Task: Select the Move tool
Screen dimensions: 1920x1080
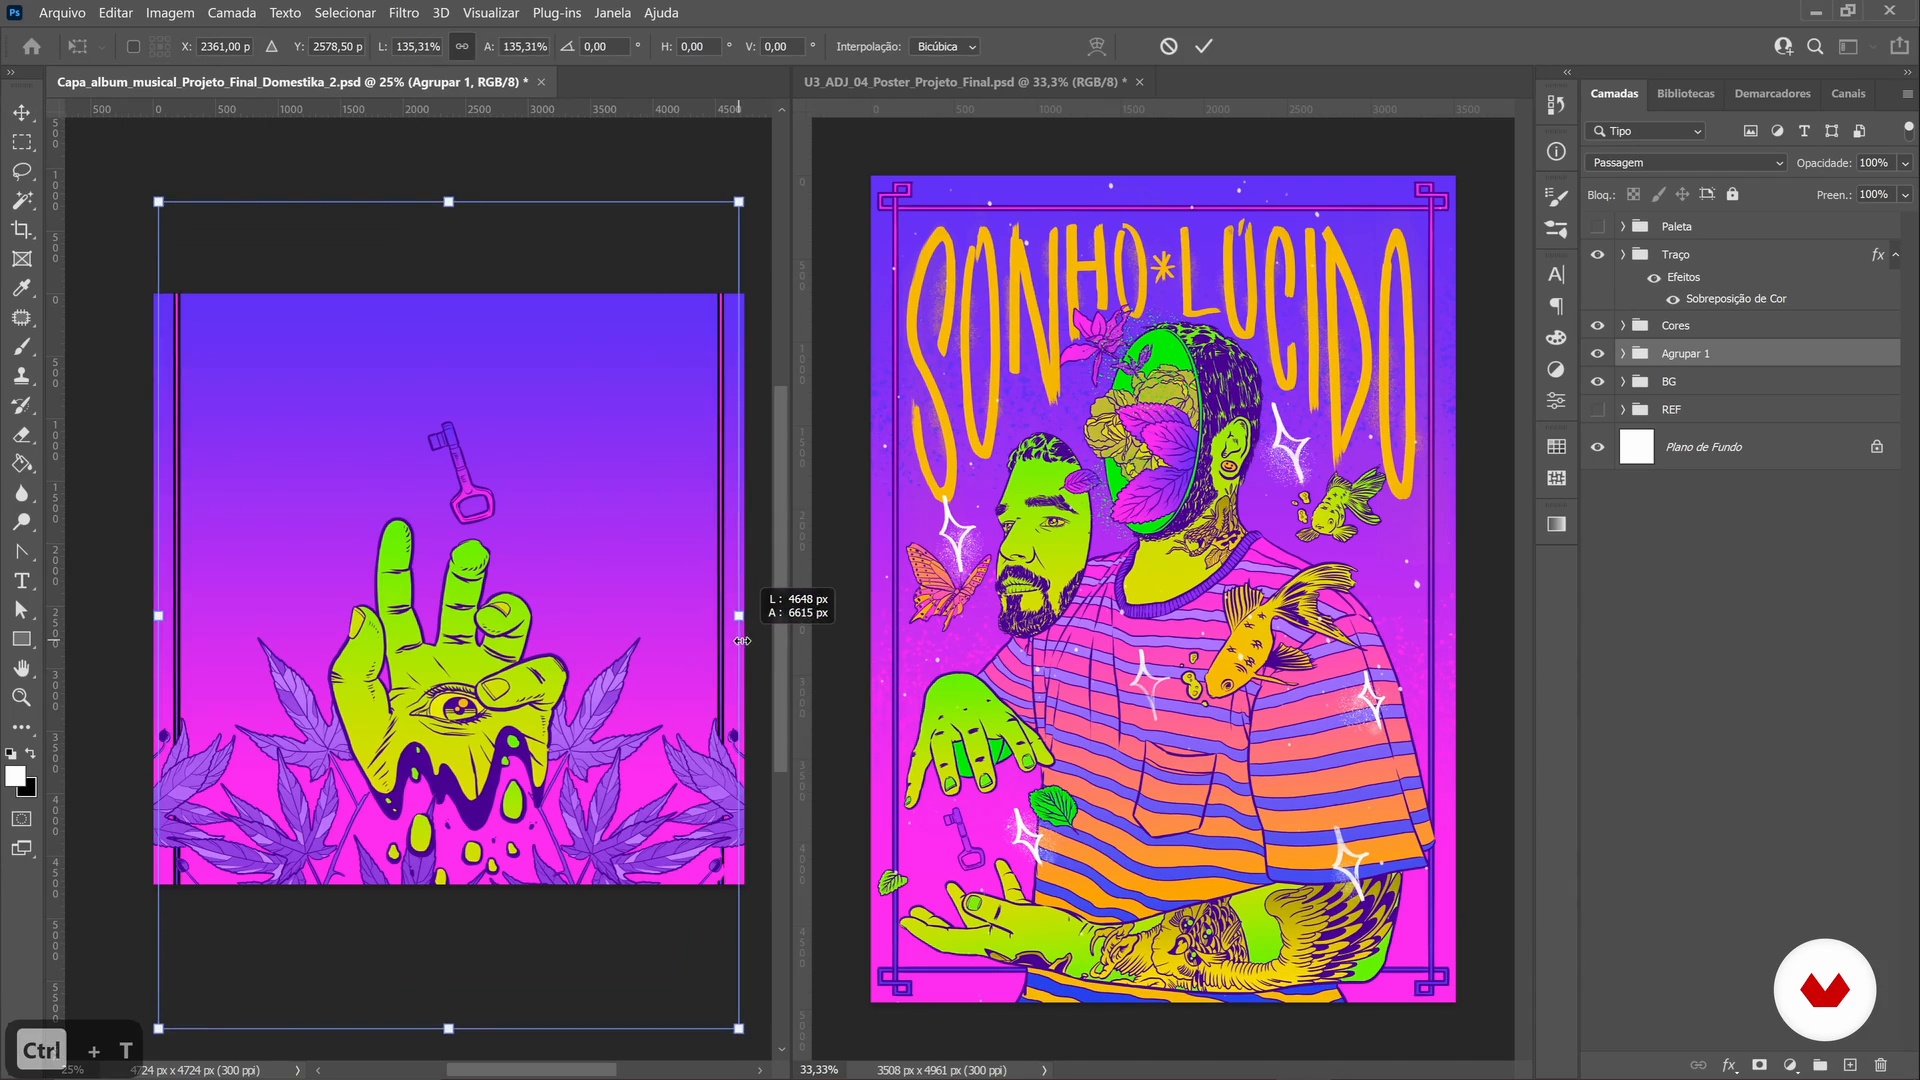Action: pos(21,113)
